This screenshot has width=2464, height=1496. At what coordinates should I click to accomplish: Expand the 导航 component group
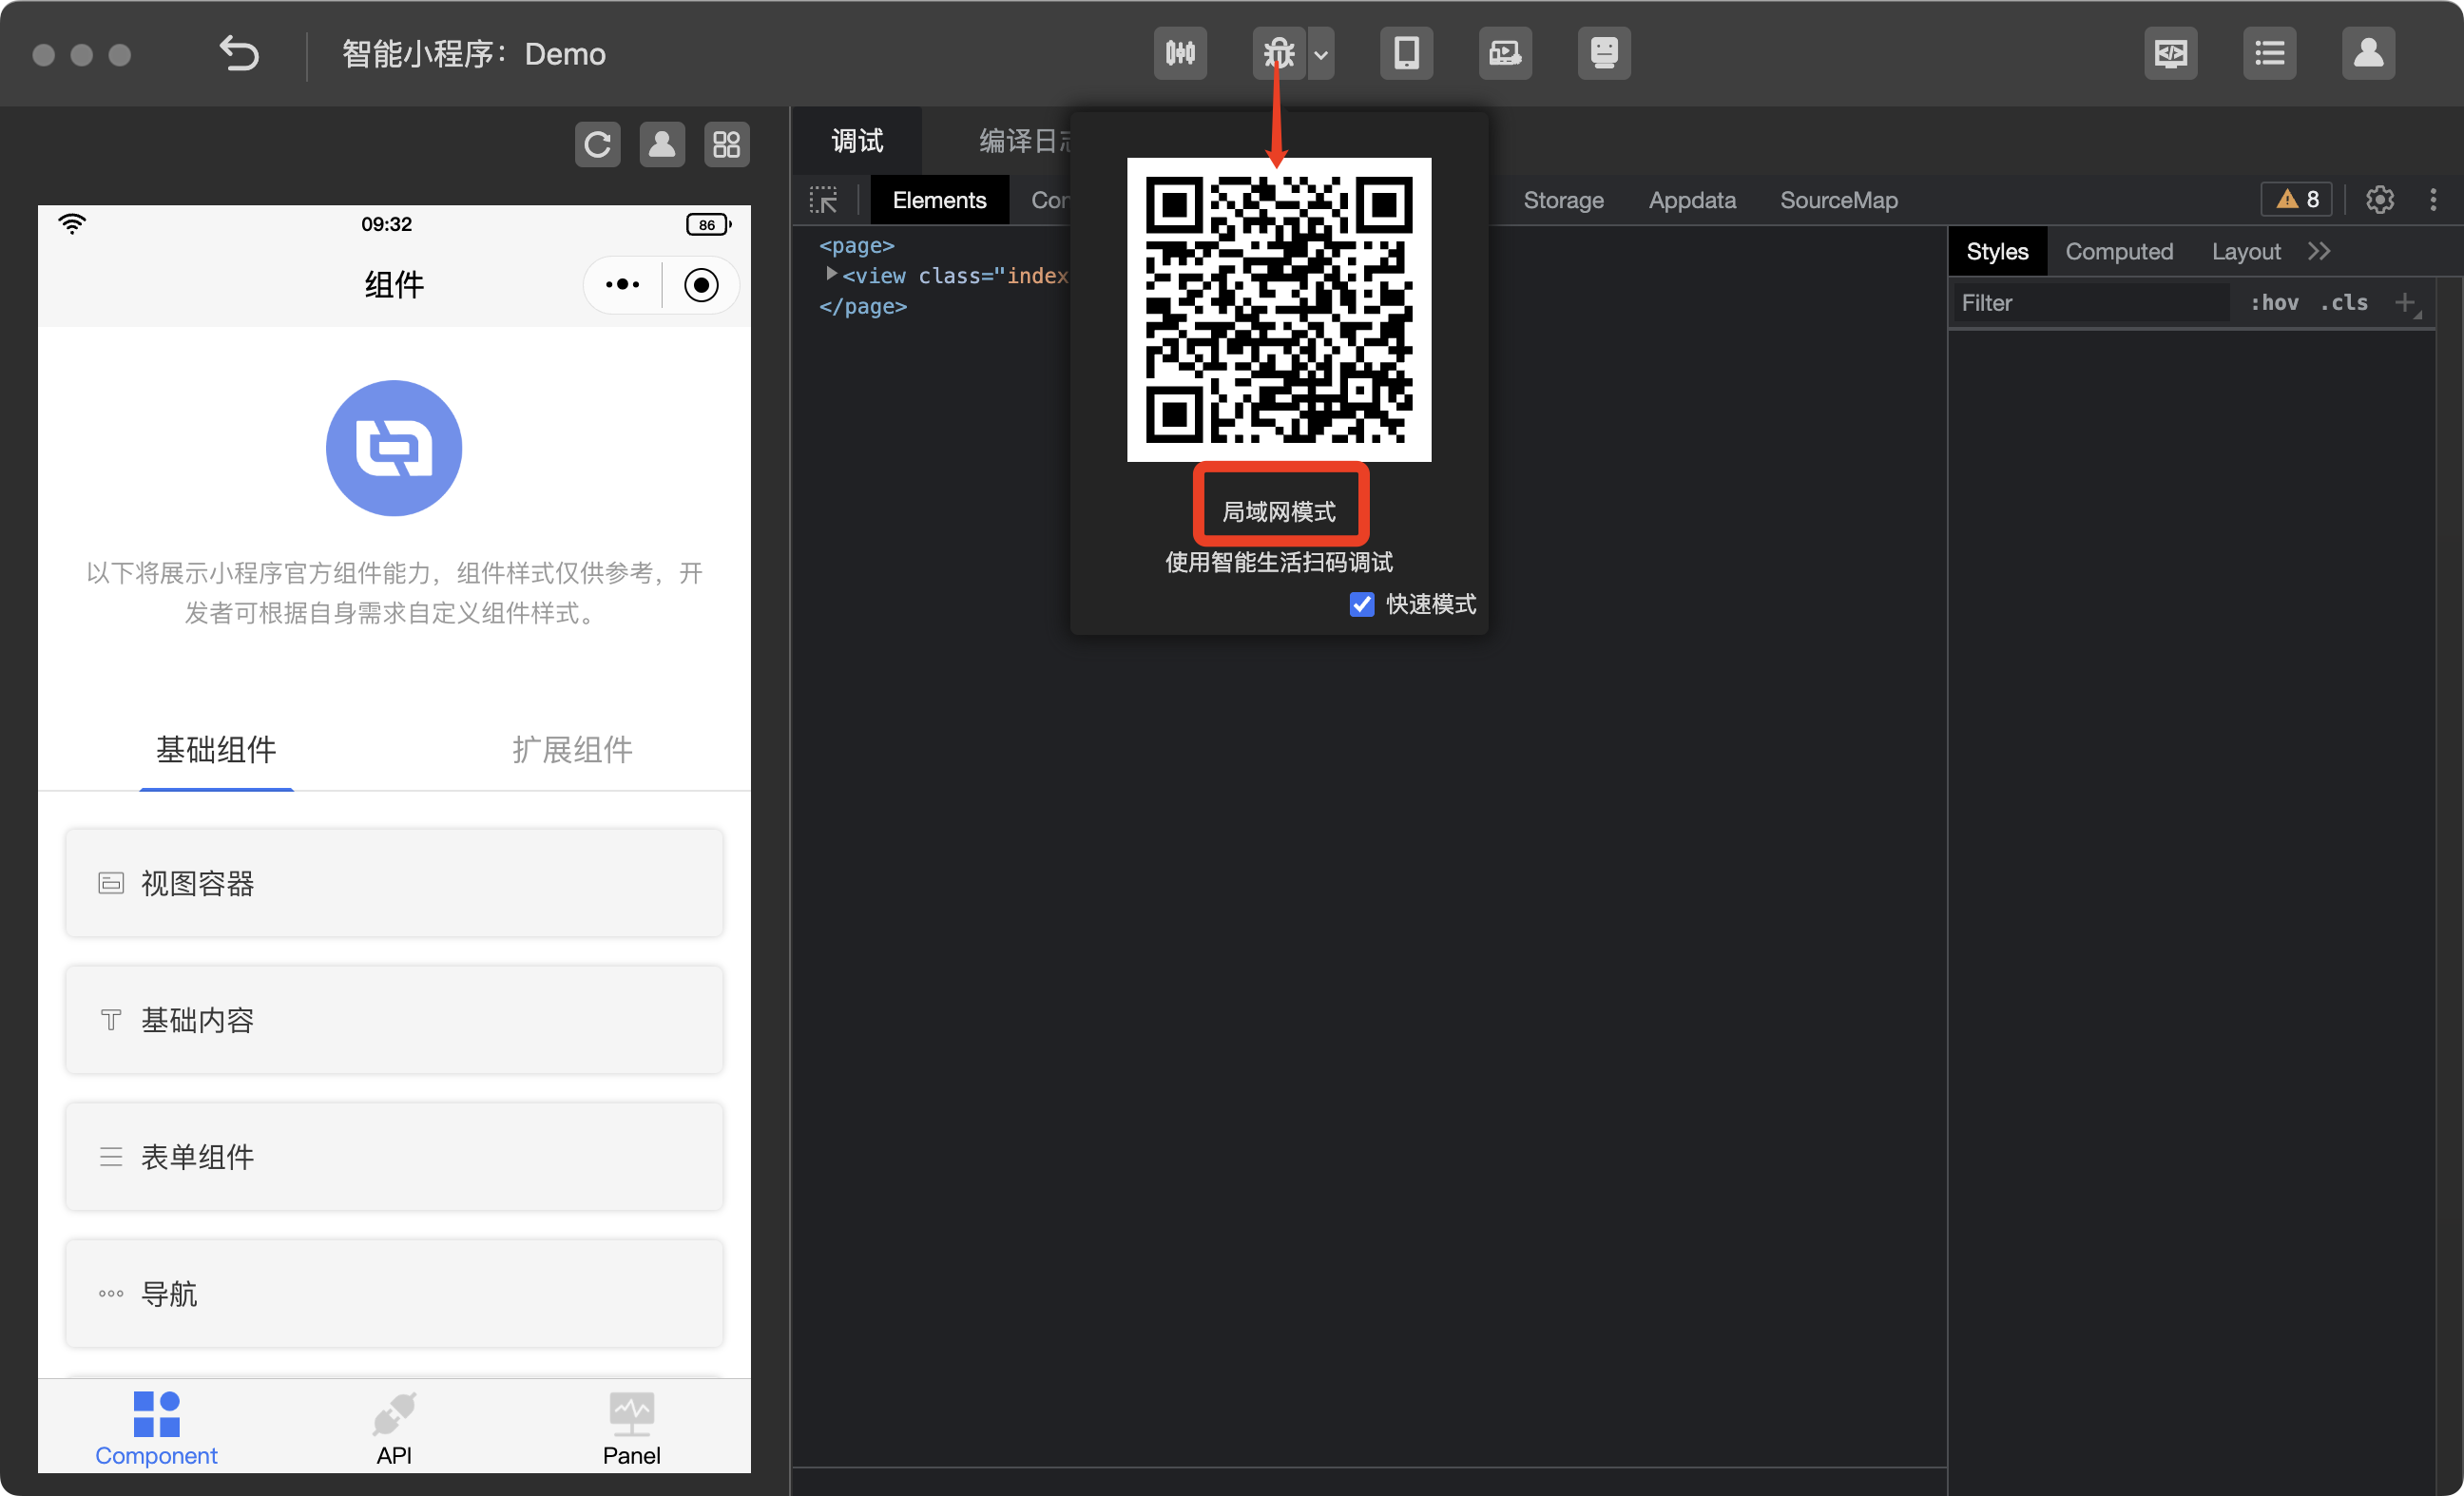click(394, 1293)
